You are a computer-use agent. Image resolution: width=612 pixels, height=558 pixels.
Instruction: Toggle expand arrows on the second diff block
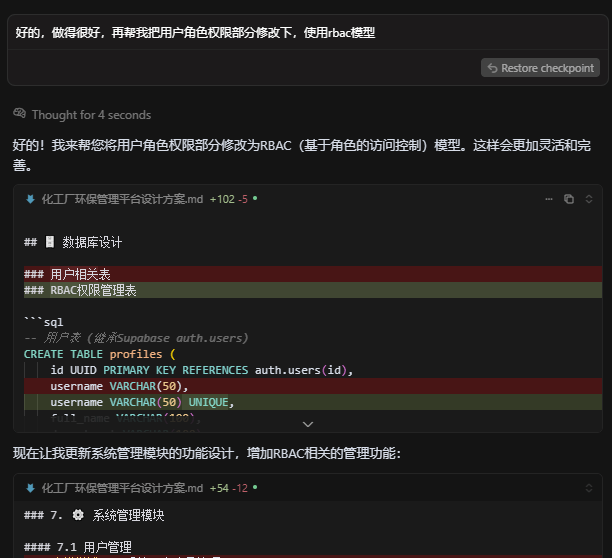coord(588,488)
